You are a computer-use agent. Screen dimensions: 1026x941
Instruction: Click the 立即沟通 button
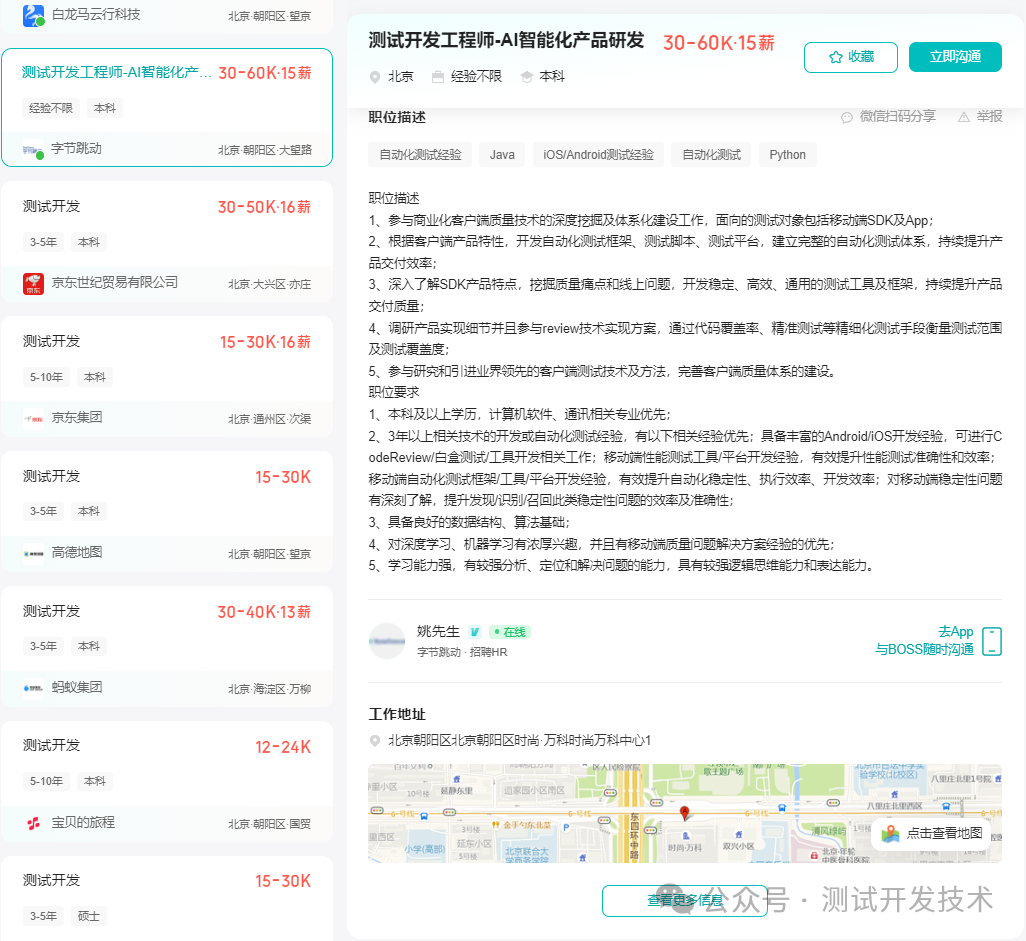[955, 57]
